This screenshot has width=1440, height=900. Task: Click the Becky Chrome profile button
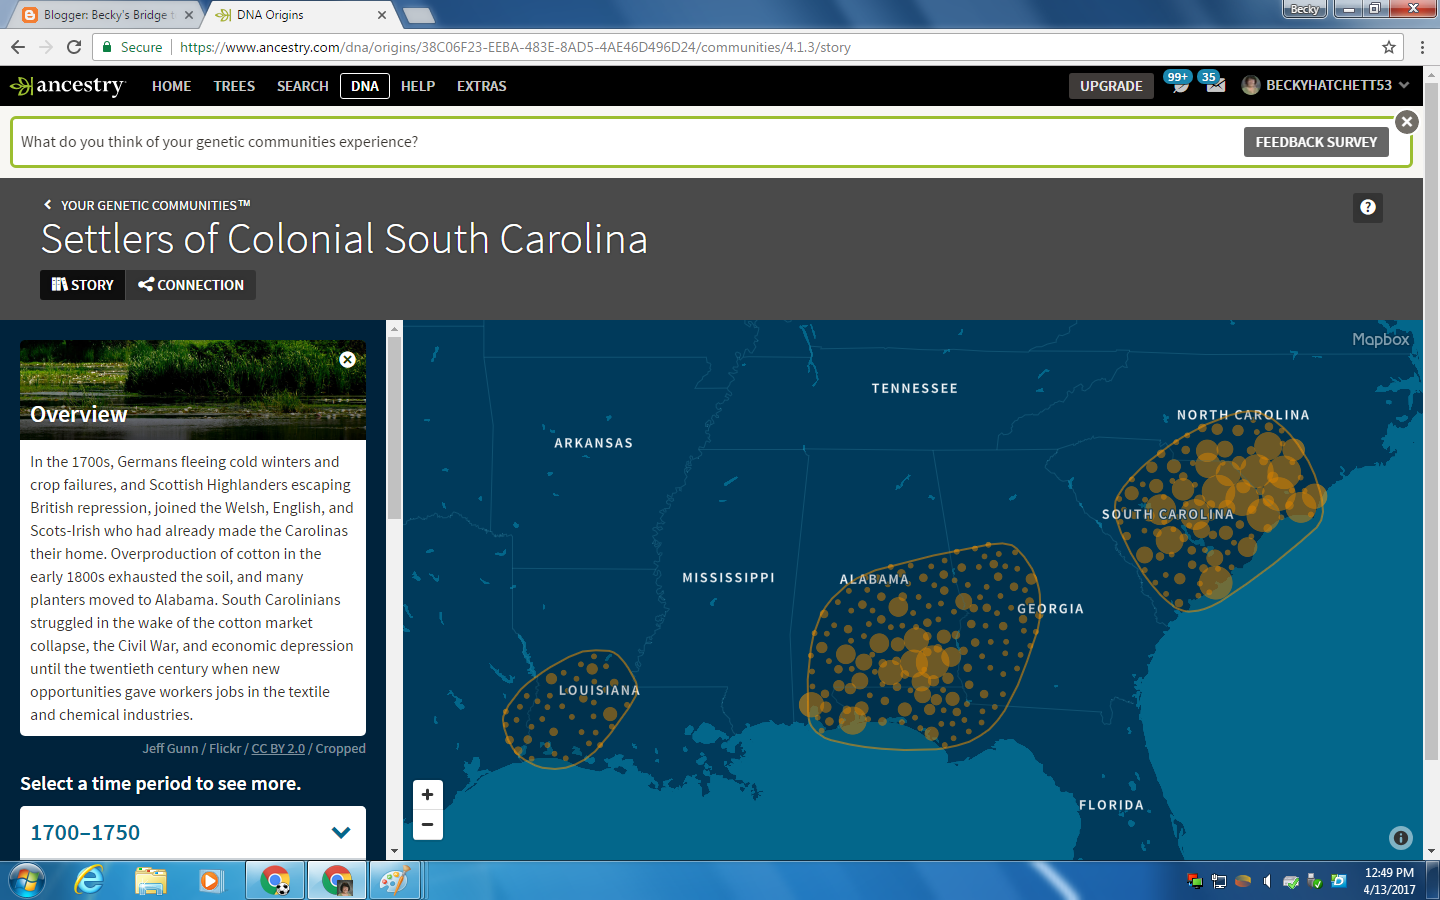(1304, 9)
